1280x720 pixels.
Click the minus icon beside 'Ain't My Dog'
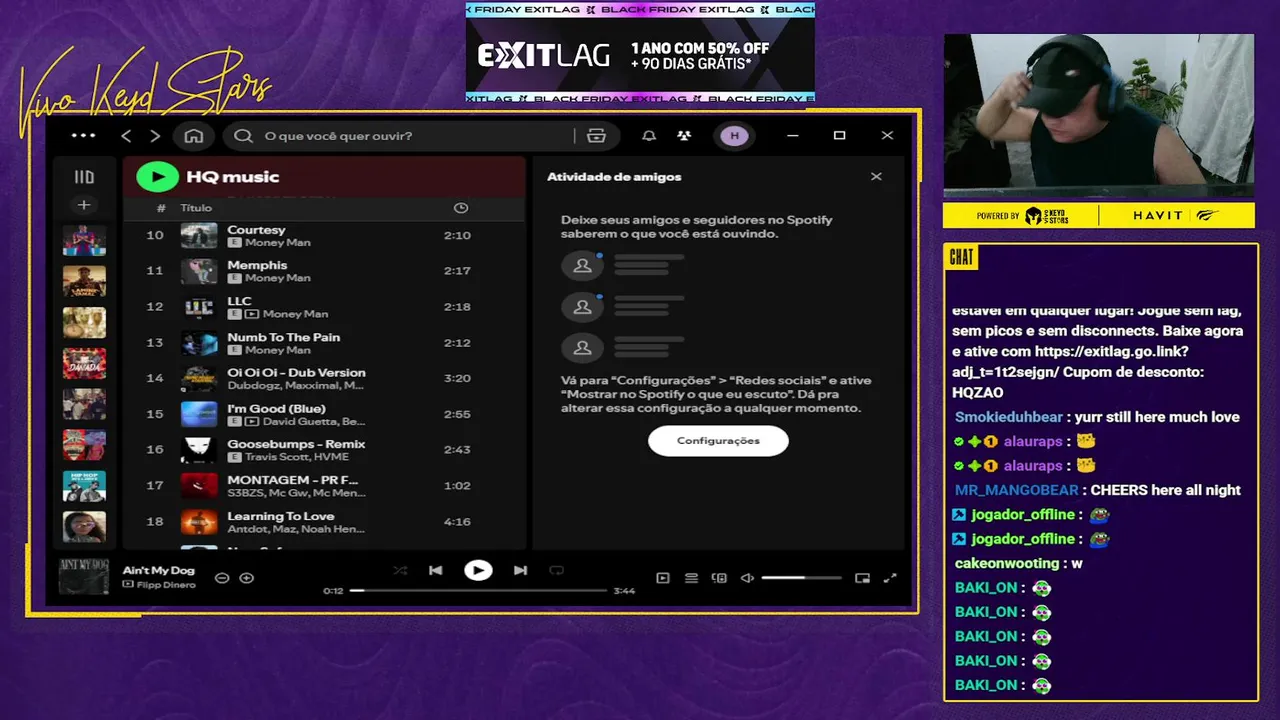point(222,578)
